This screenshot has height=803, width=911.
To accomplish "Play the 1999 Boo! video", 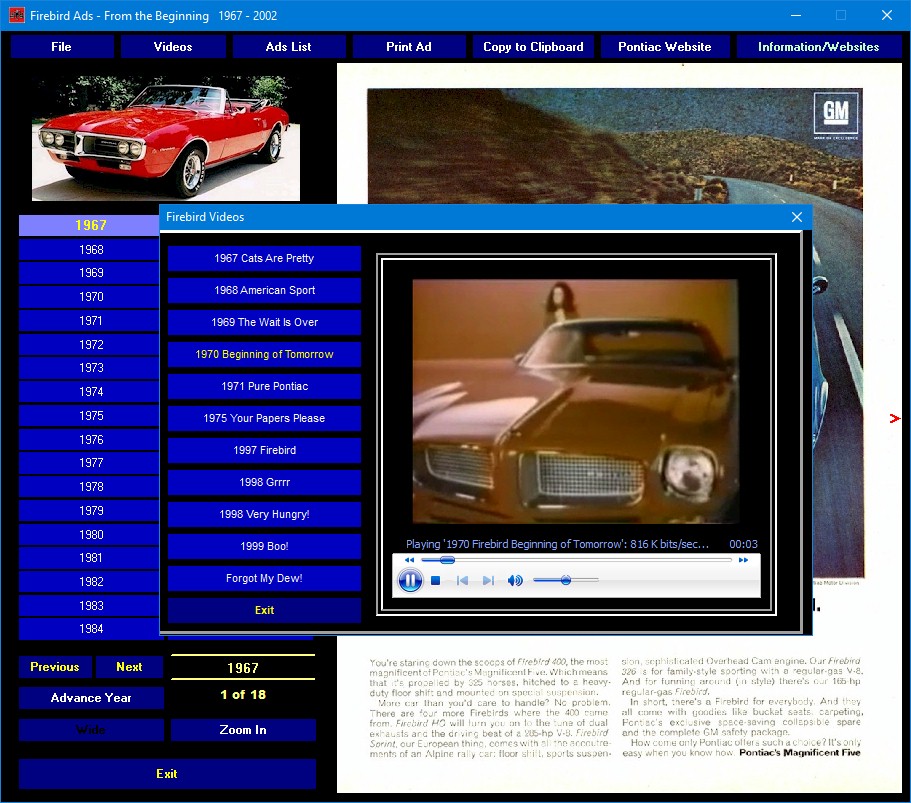I will coord(264,546).
